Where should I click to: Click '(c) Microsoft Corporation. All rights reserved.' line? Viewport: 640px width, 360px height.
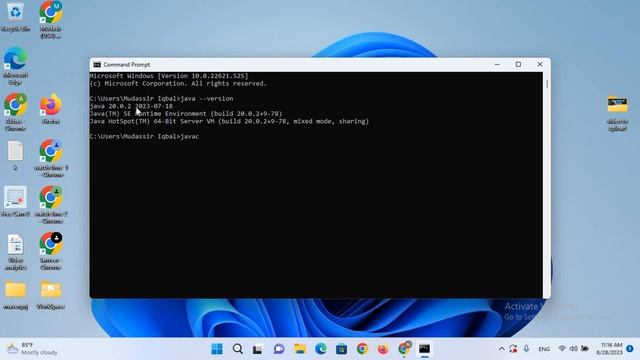point(178,83)
